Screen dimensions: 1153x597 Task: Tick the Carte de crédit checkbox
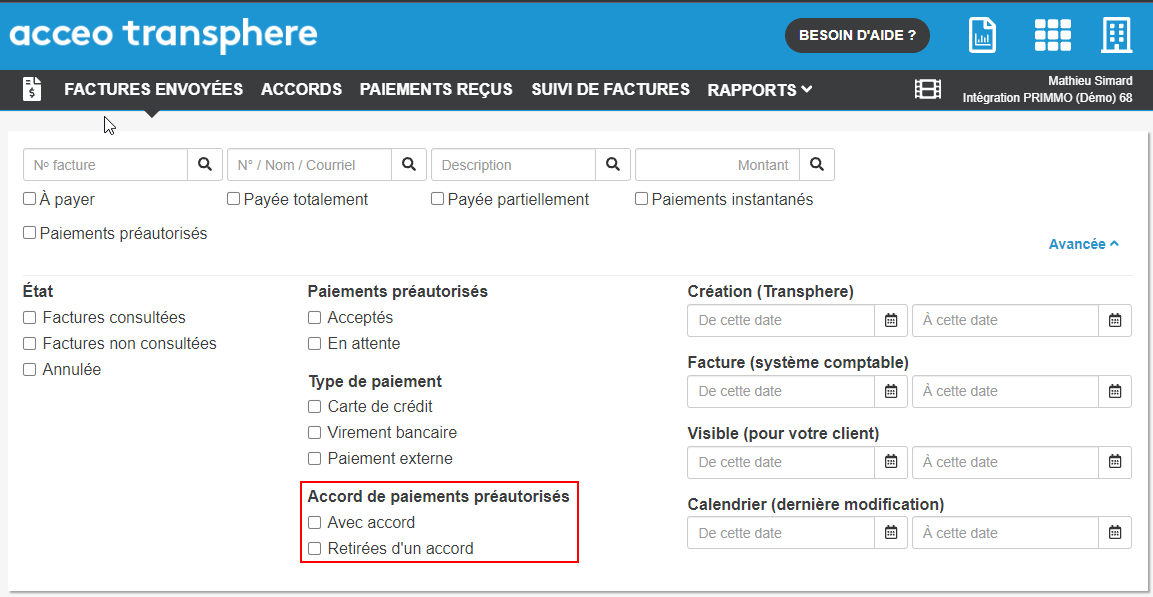[315, 407]
